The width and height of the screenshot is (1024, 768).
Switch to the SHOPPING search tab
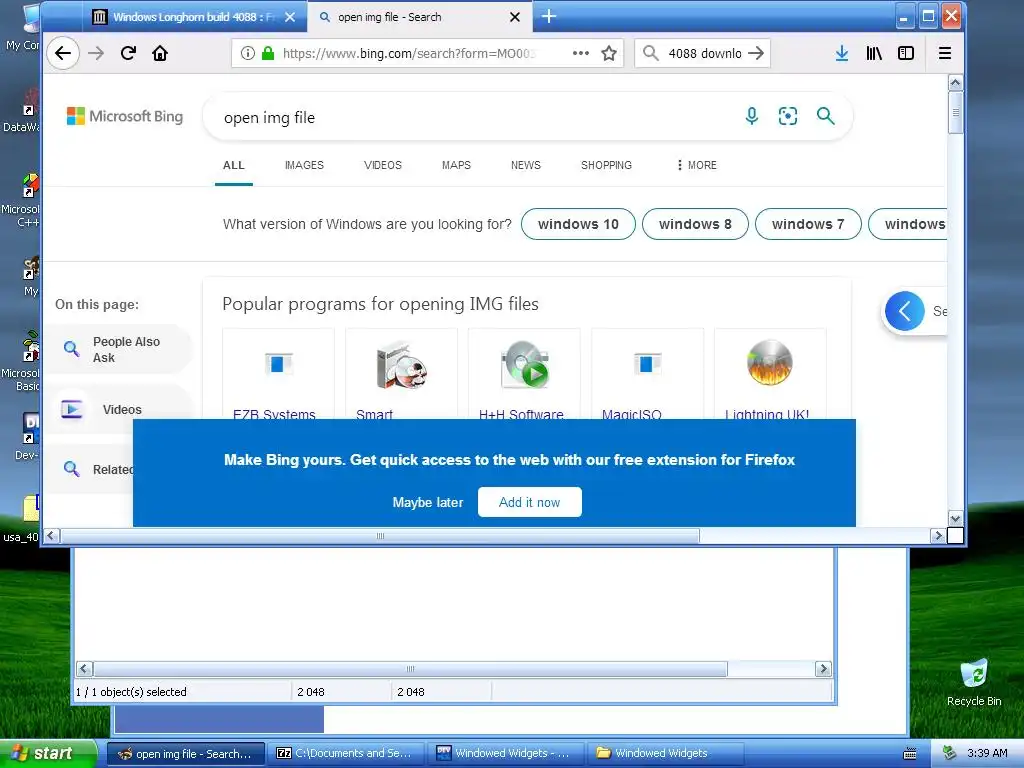[606, 165]
